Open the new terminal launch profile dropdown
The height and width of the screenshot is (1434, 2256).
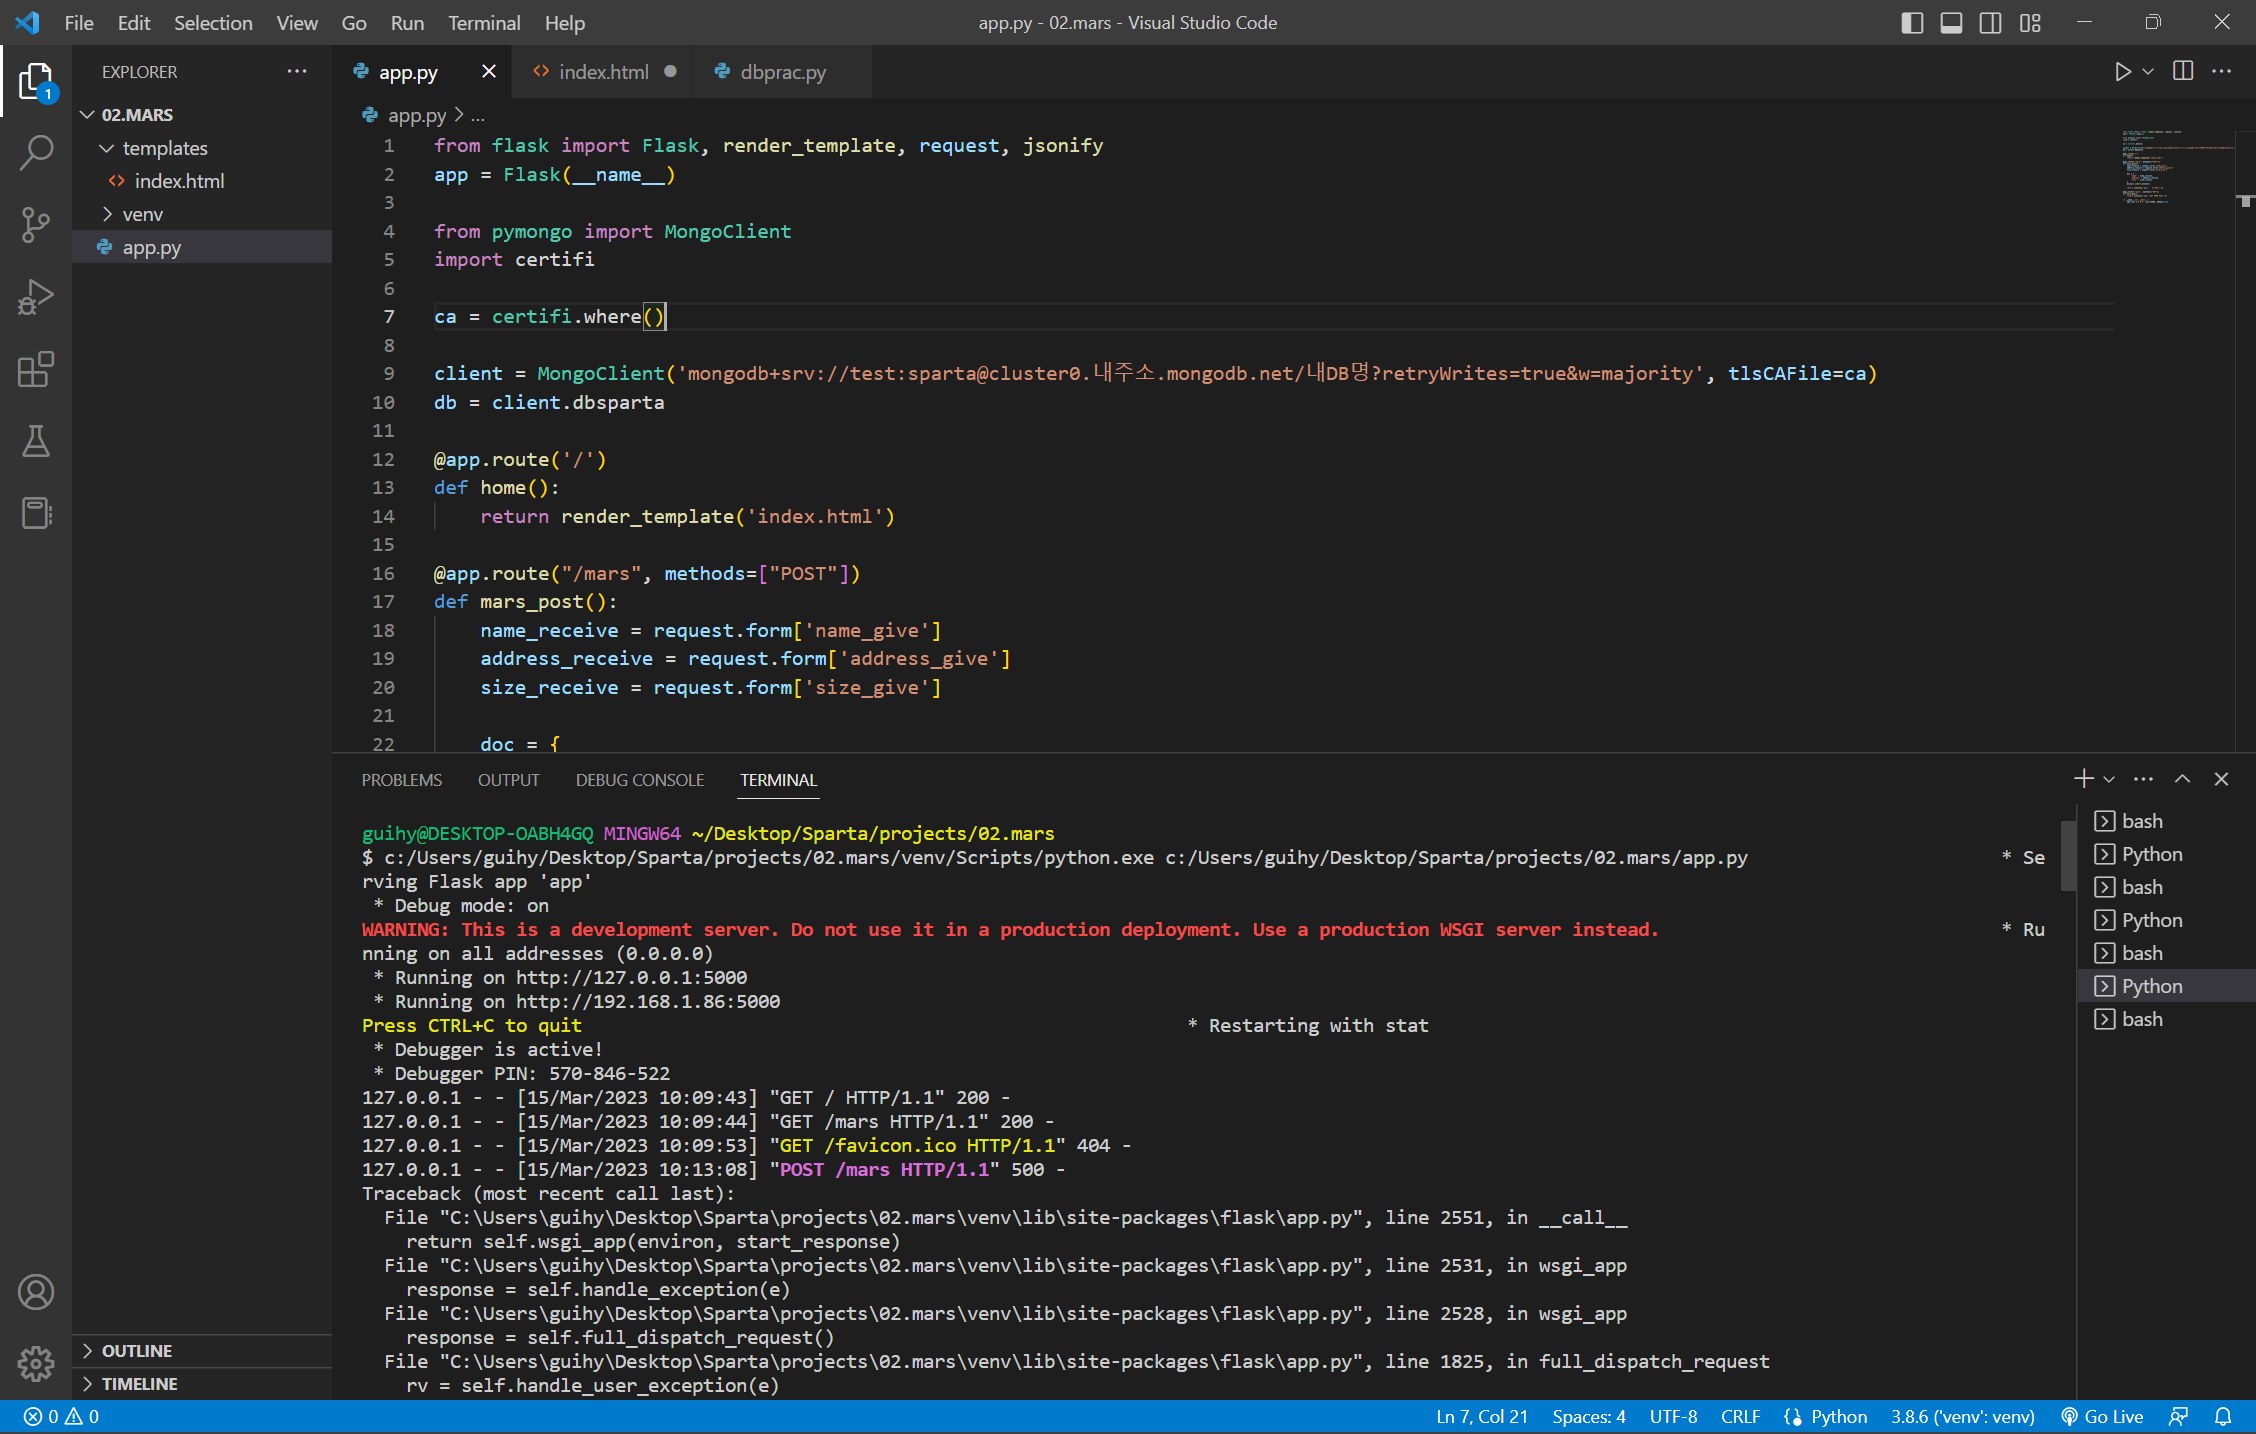(2109, 780)
